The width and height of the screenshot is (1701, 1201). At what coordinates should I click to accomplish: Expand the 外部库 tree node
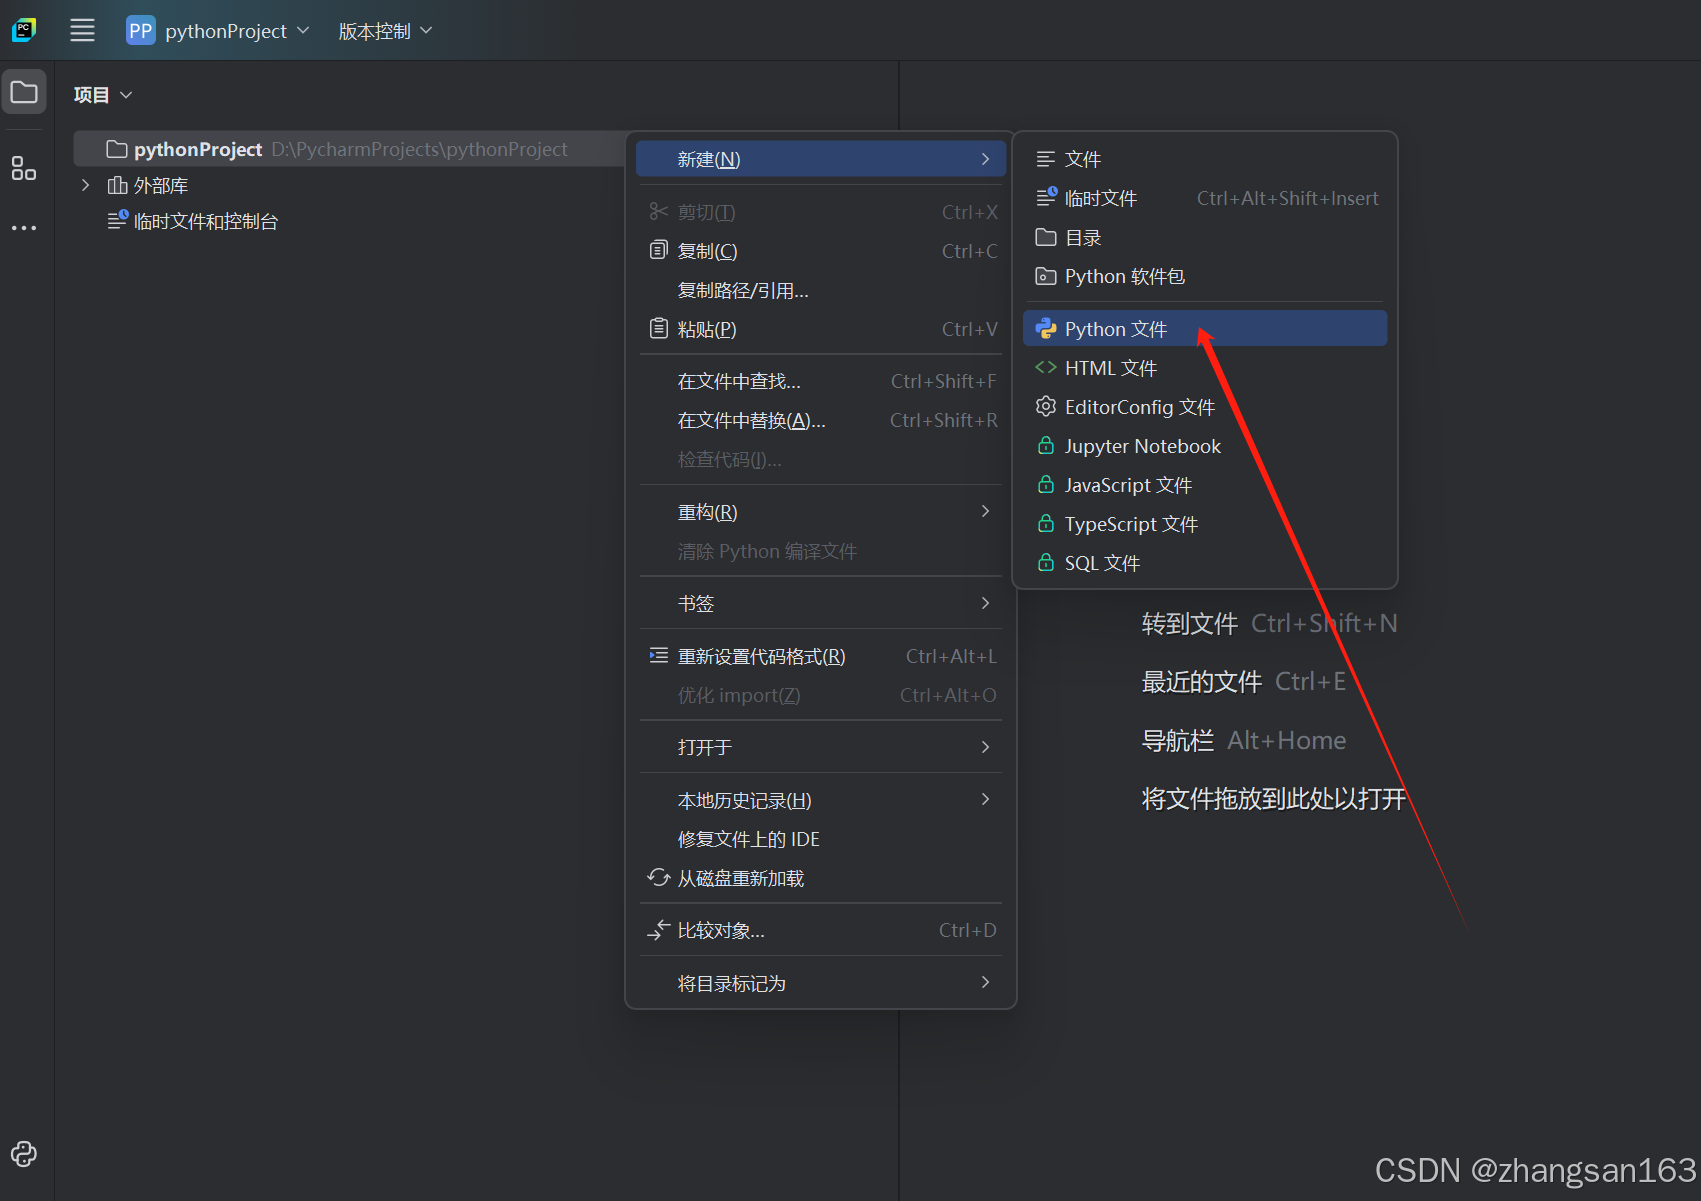pyautogui.click(x=85, y=184)
